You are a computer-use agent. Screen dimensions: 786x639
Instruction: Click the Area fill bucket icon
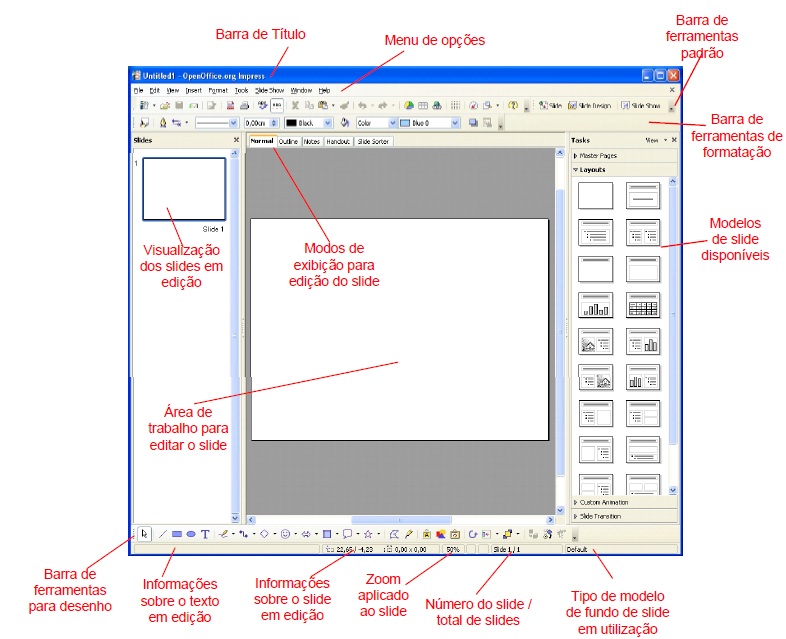(345, 123)
